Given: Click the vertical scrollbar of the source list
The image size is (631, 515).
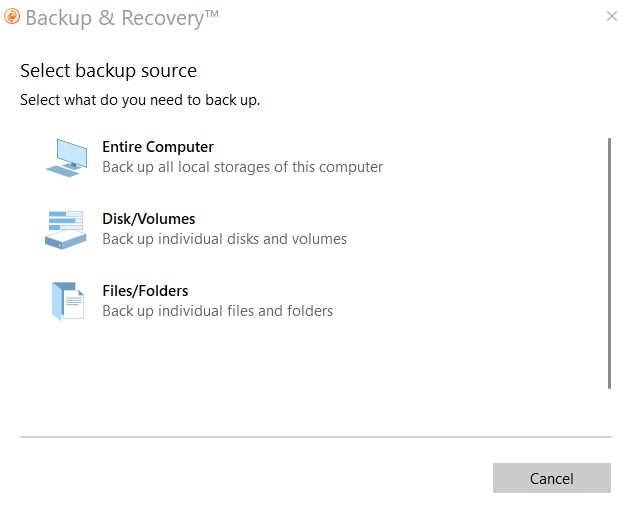Looking at the screenshot, I should point(609,262).
